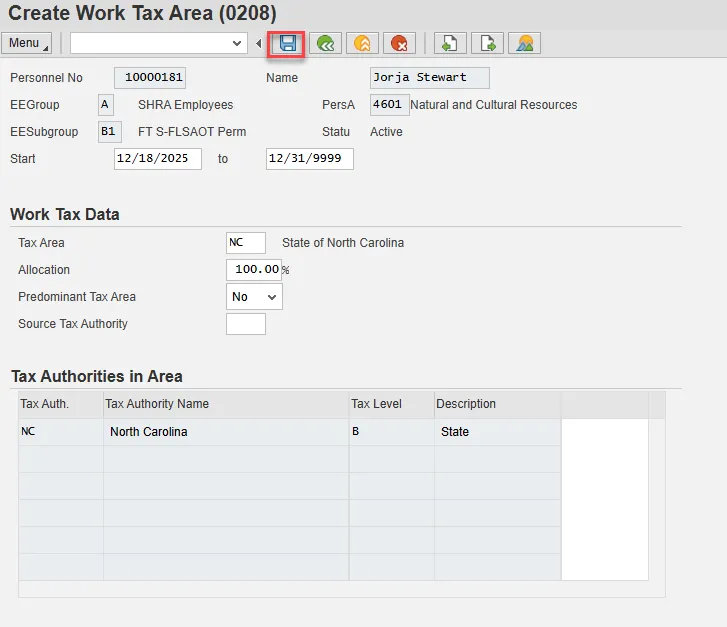Click the Tax Authority Name column header

tap(225, 404)
